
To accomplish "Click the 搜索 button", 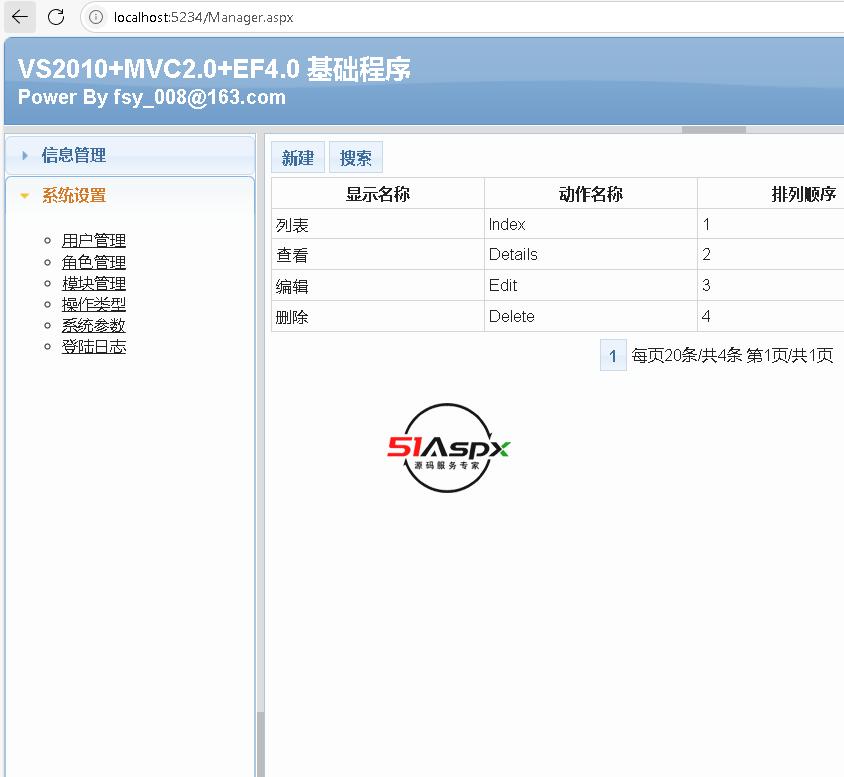I will click(x=356, y=157).
